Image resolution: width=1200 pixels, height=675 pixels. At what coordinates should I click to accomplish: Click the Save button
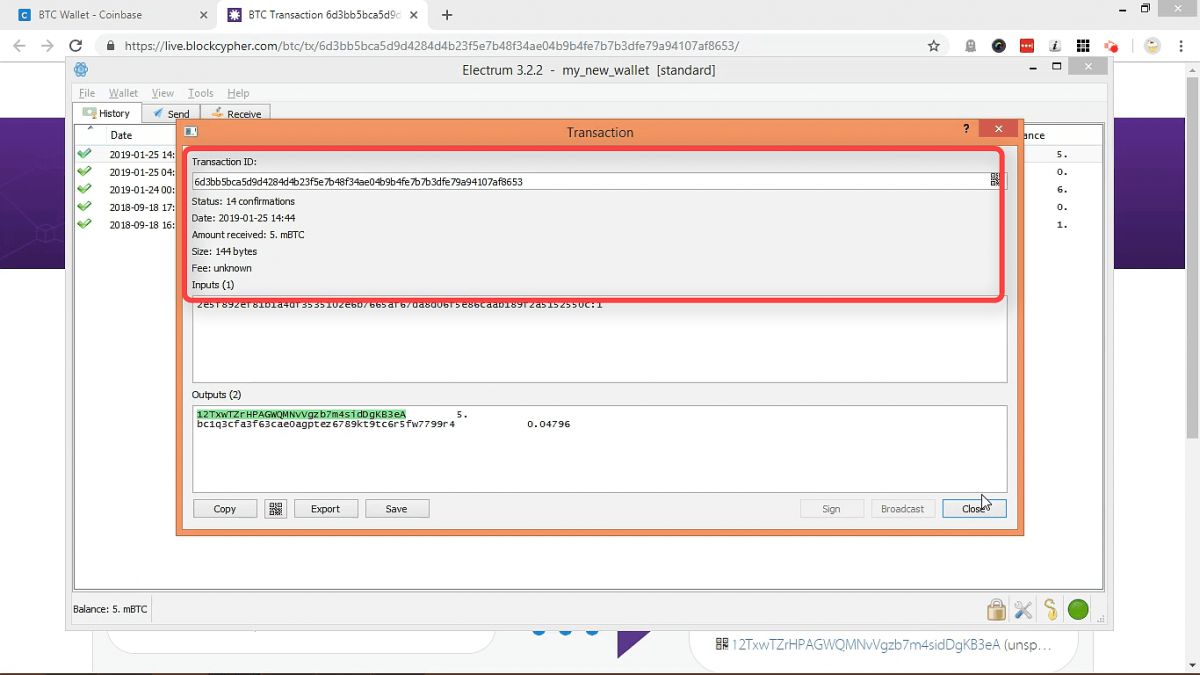tap(397, 509)
